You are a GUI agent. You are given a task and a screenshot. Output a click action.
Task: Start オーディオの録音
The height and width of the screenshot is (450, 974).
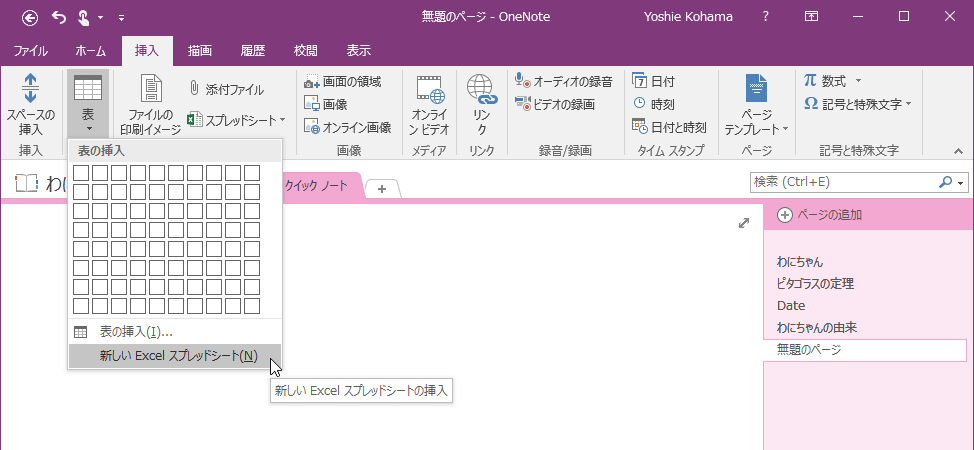[564, 81]
